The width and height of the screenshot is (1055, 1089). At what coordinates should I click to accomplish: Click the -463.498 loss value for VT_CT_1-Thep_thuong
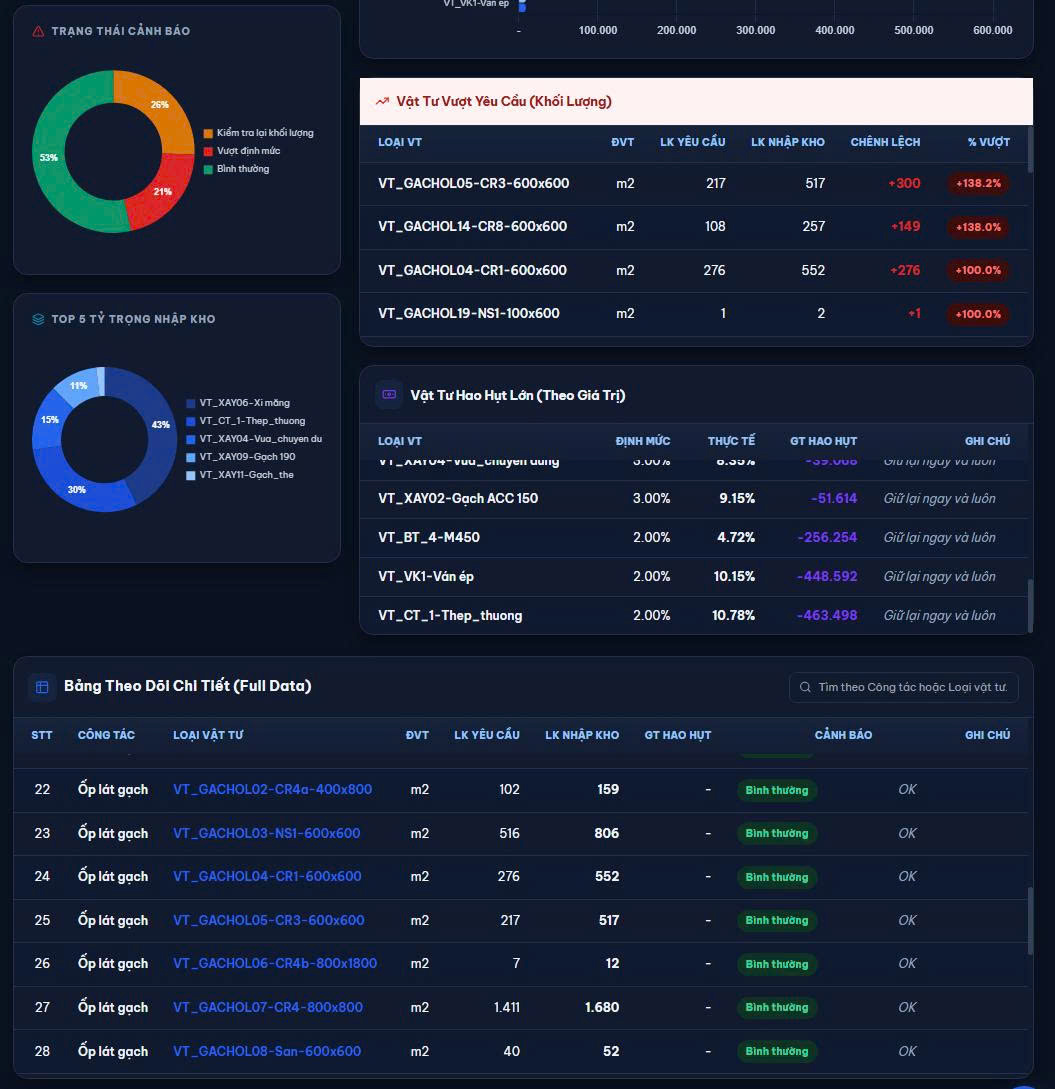tap(826, 615)
